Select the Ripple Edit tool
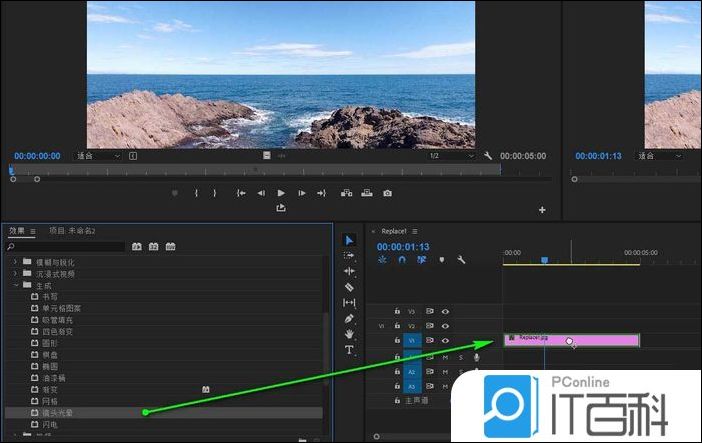Screen dimensions: 702x443 [349, 271]
